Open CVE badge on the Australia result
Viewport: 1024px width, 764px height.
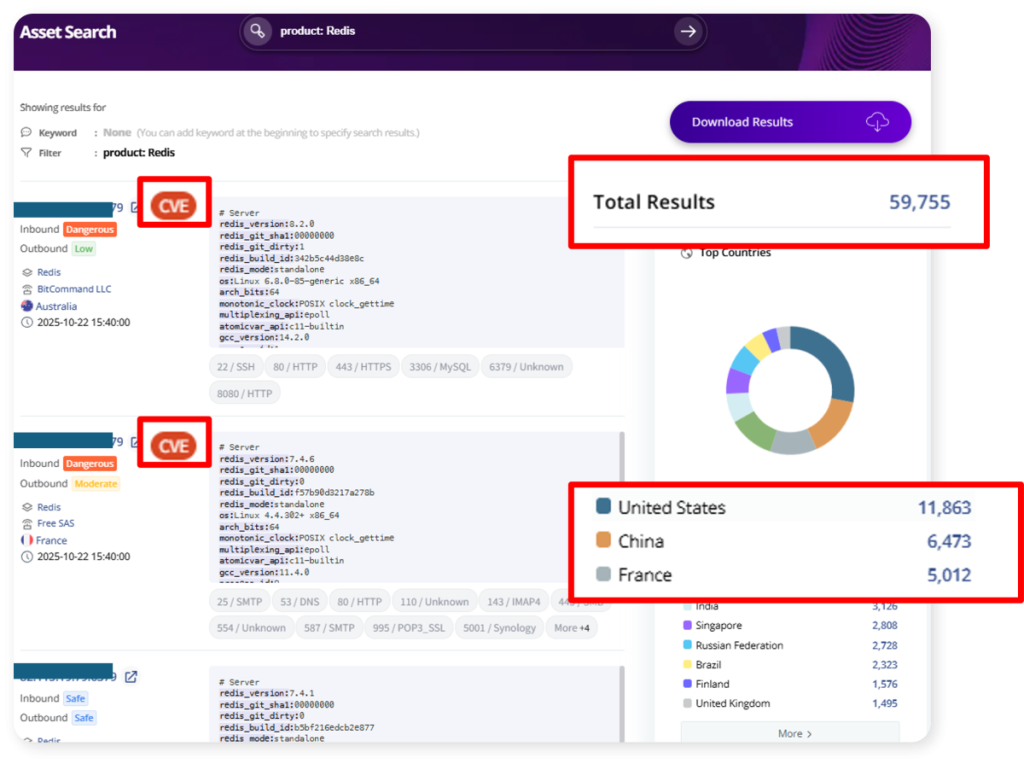(174, 207)
